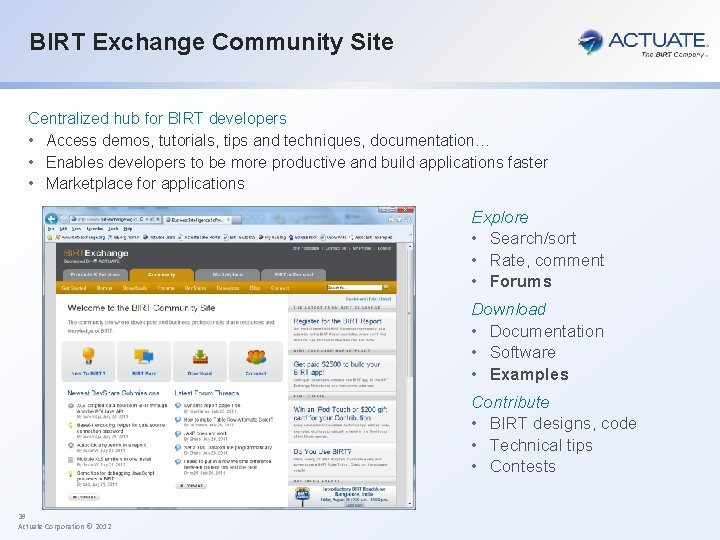This screenshot has width=720, height=540.
Task: Open the Marketplace tab
Action: coord(227,275)
